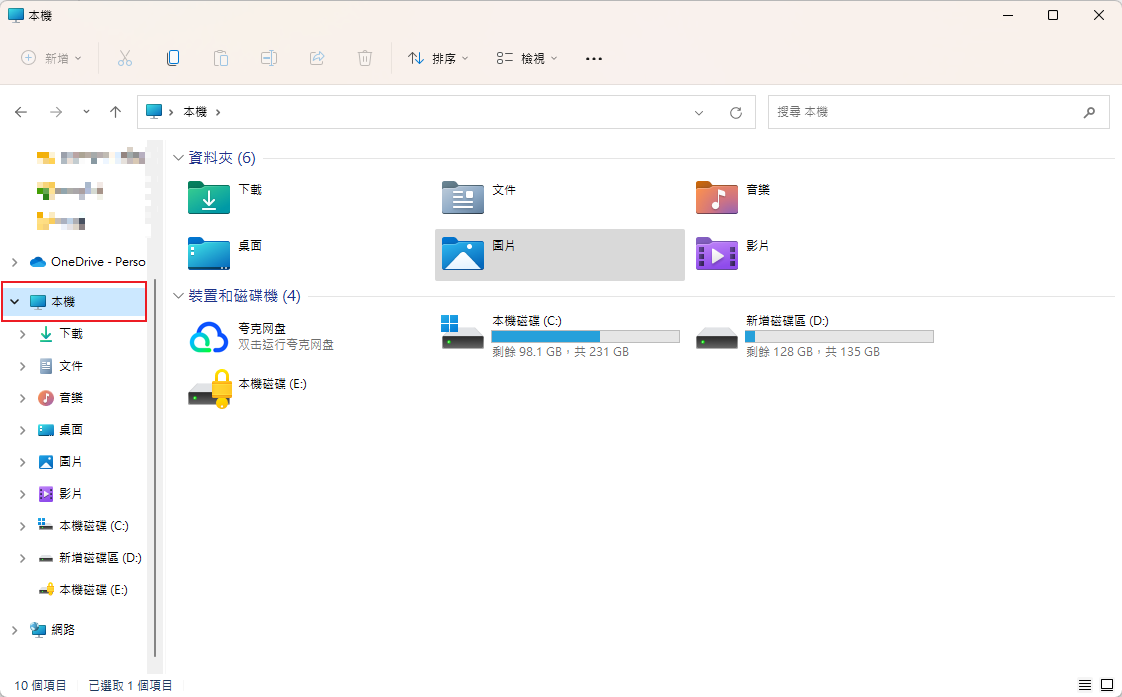Open the 排序 sort dropdown menu
The width and height of the screenshot is (1122, 697).
coord(438,58)
